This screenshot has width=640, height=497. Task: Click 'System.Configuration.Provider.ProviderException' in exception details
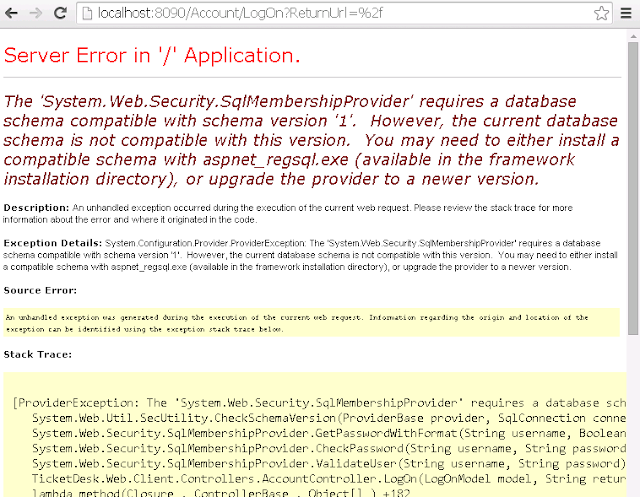205,243
